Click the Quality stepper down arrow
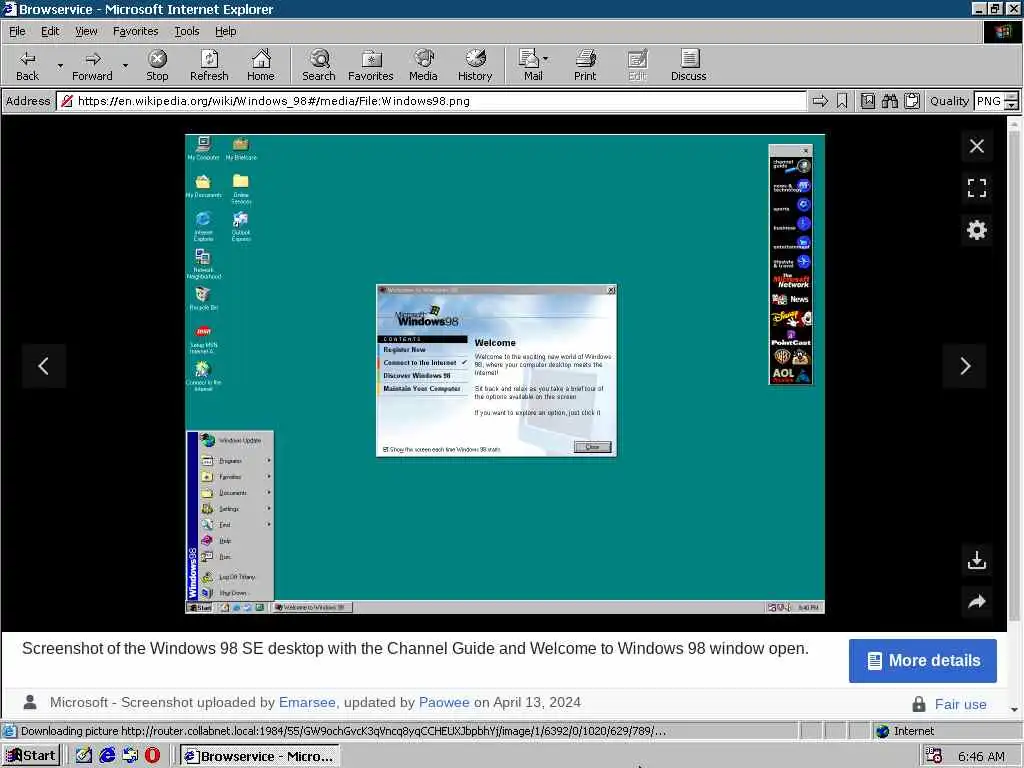Image resolution: width=1024 pixels, height=768 pixels. [x=1012, y=105]
